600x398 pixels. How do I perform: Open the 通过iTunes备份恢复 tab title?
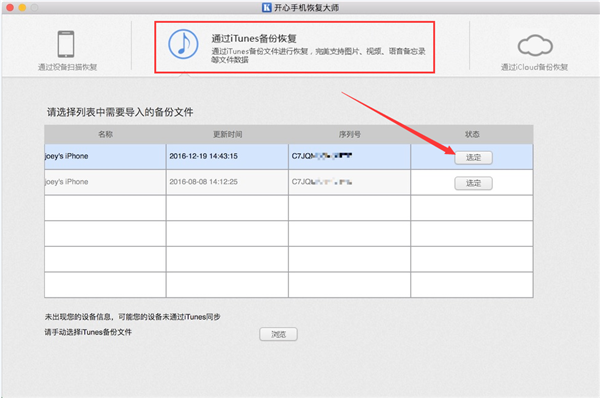(254, 39)
